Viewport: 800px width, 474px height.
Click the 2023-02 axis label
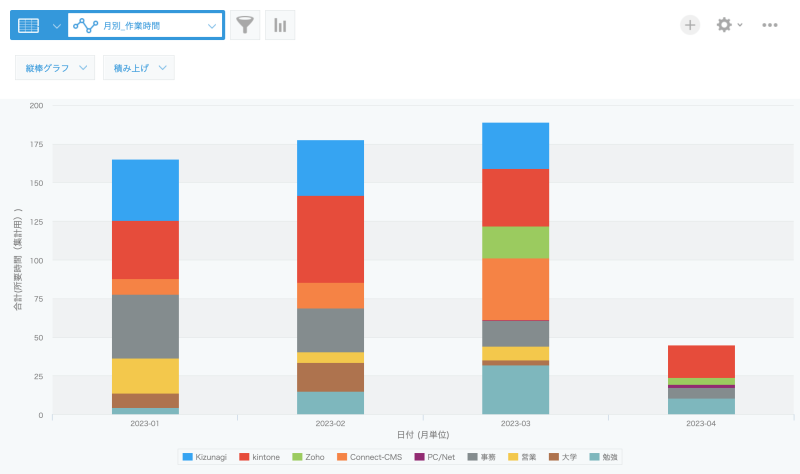click(331, 423)
